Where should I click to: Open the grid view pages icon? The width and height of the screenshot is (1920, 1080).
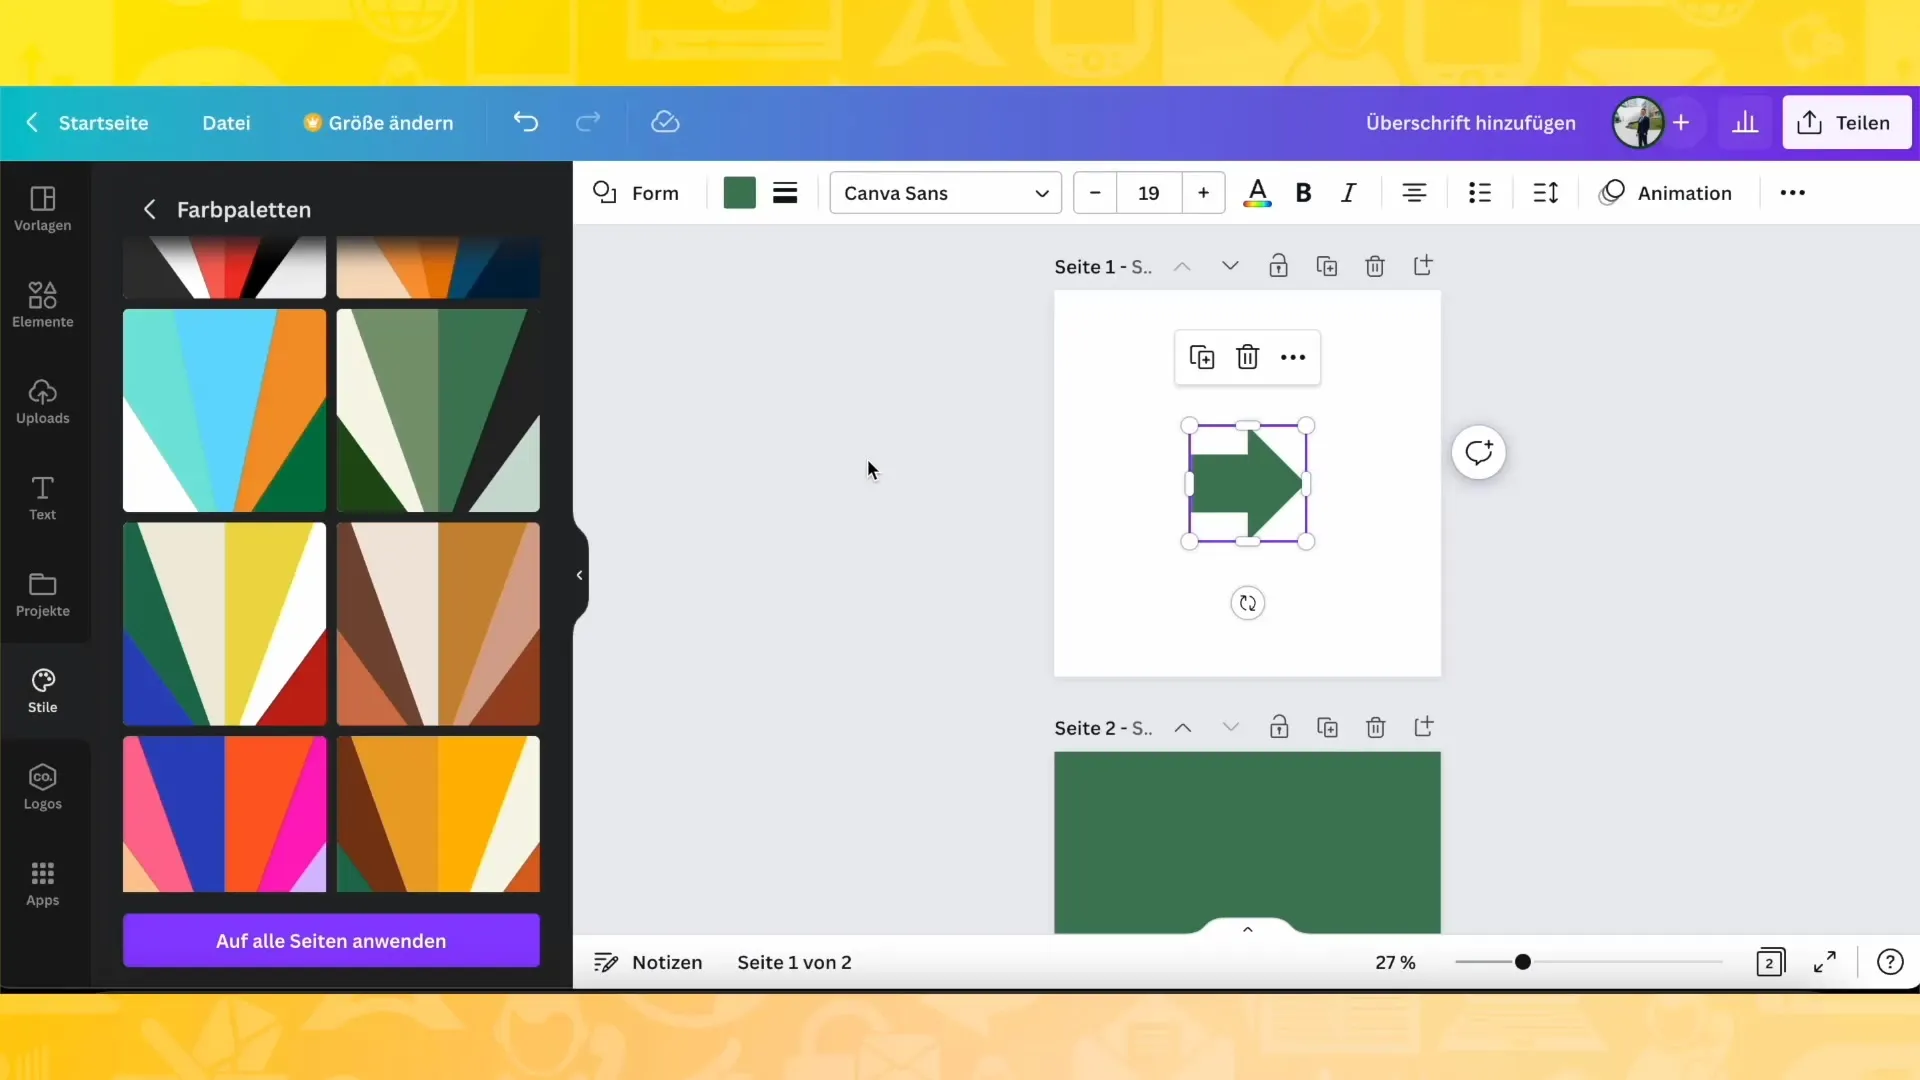1770,962
